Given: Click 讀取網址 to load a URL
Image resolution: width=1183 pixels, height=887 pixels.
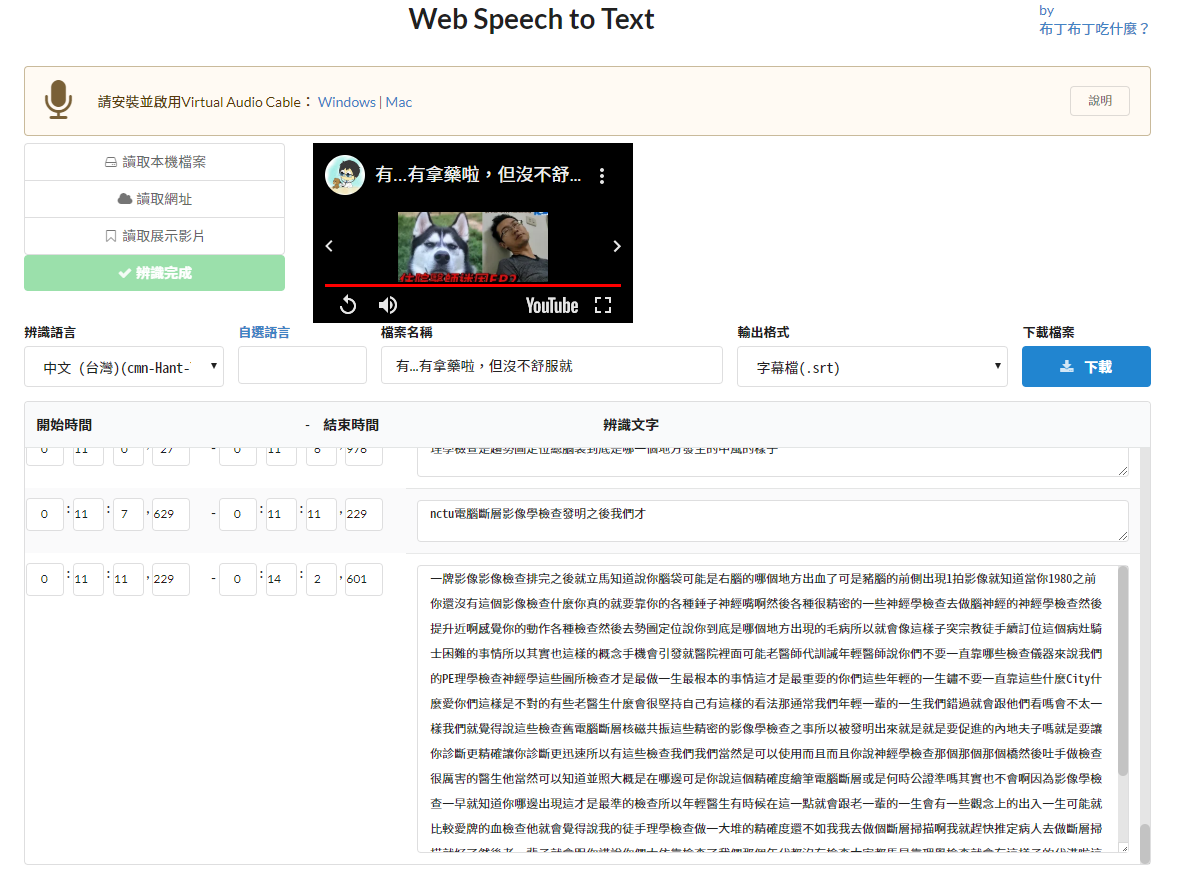Looking at the screenshot, I should point(155,199).
